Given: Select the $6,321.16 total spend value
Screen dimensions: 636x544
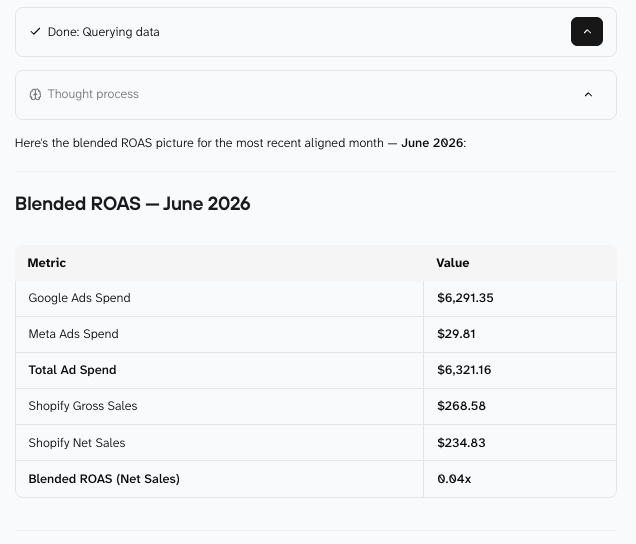Looking at the screenshot, I should pos(464,370).
